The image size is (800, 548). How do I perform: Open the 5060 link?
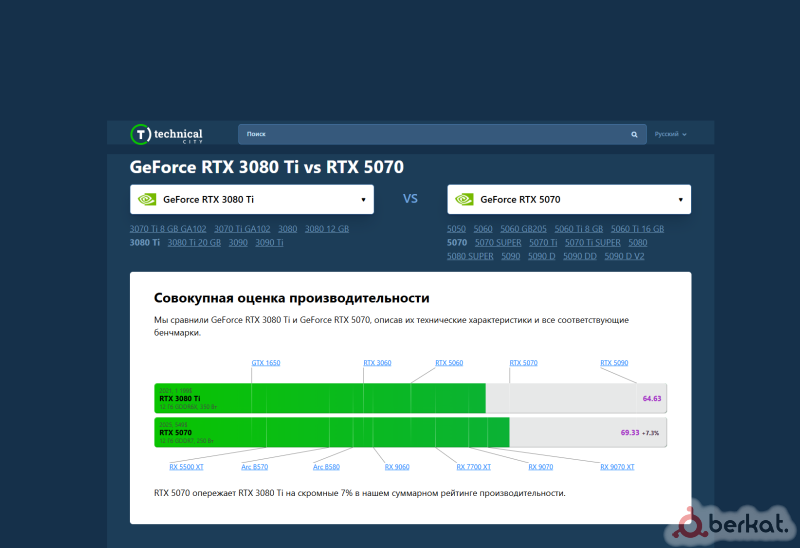(483, 229)
